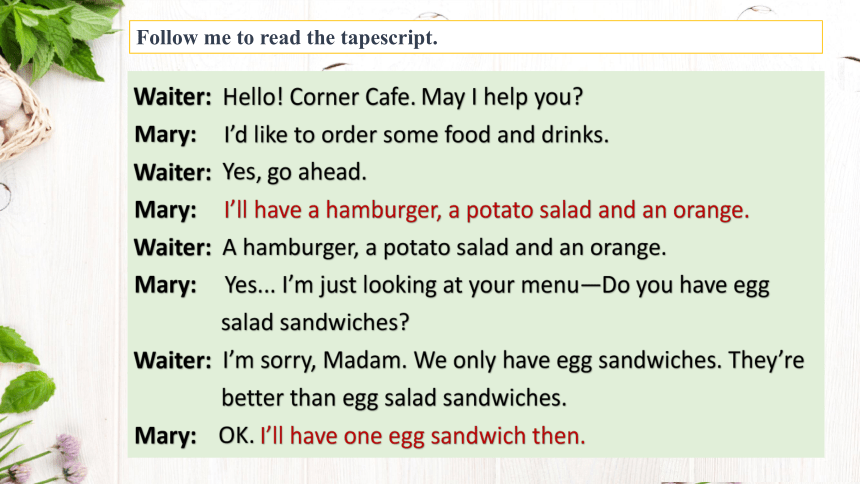Click the red sentence "I'll have a hamburger, a potato salad and an orange."
This screenshot has height=484, width=860.
point(486,210)
